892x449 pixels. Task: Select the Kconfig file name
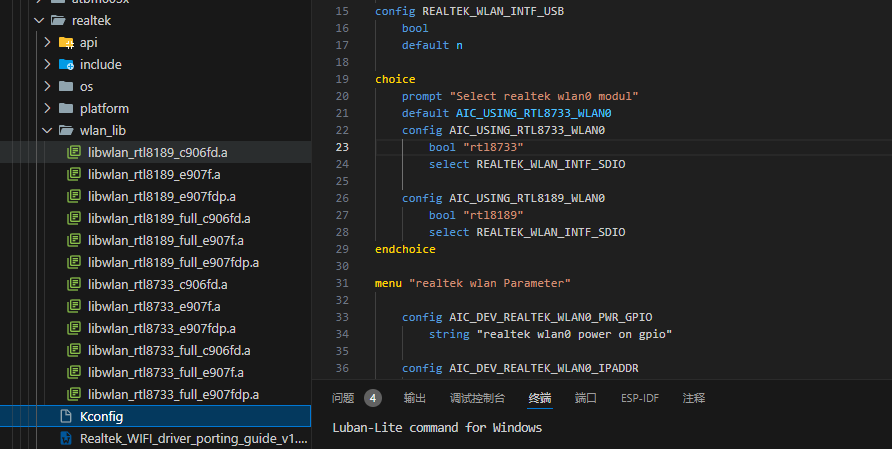coord(101,417)
